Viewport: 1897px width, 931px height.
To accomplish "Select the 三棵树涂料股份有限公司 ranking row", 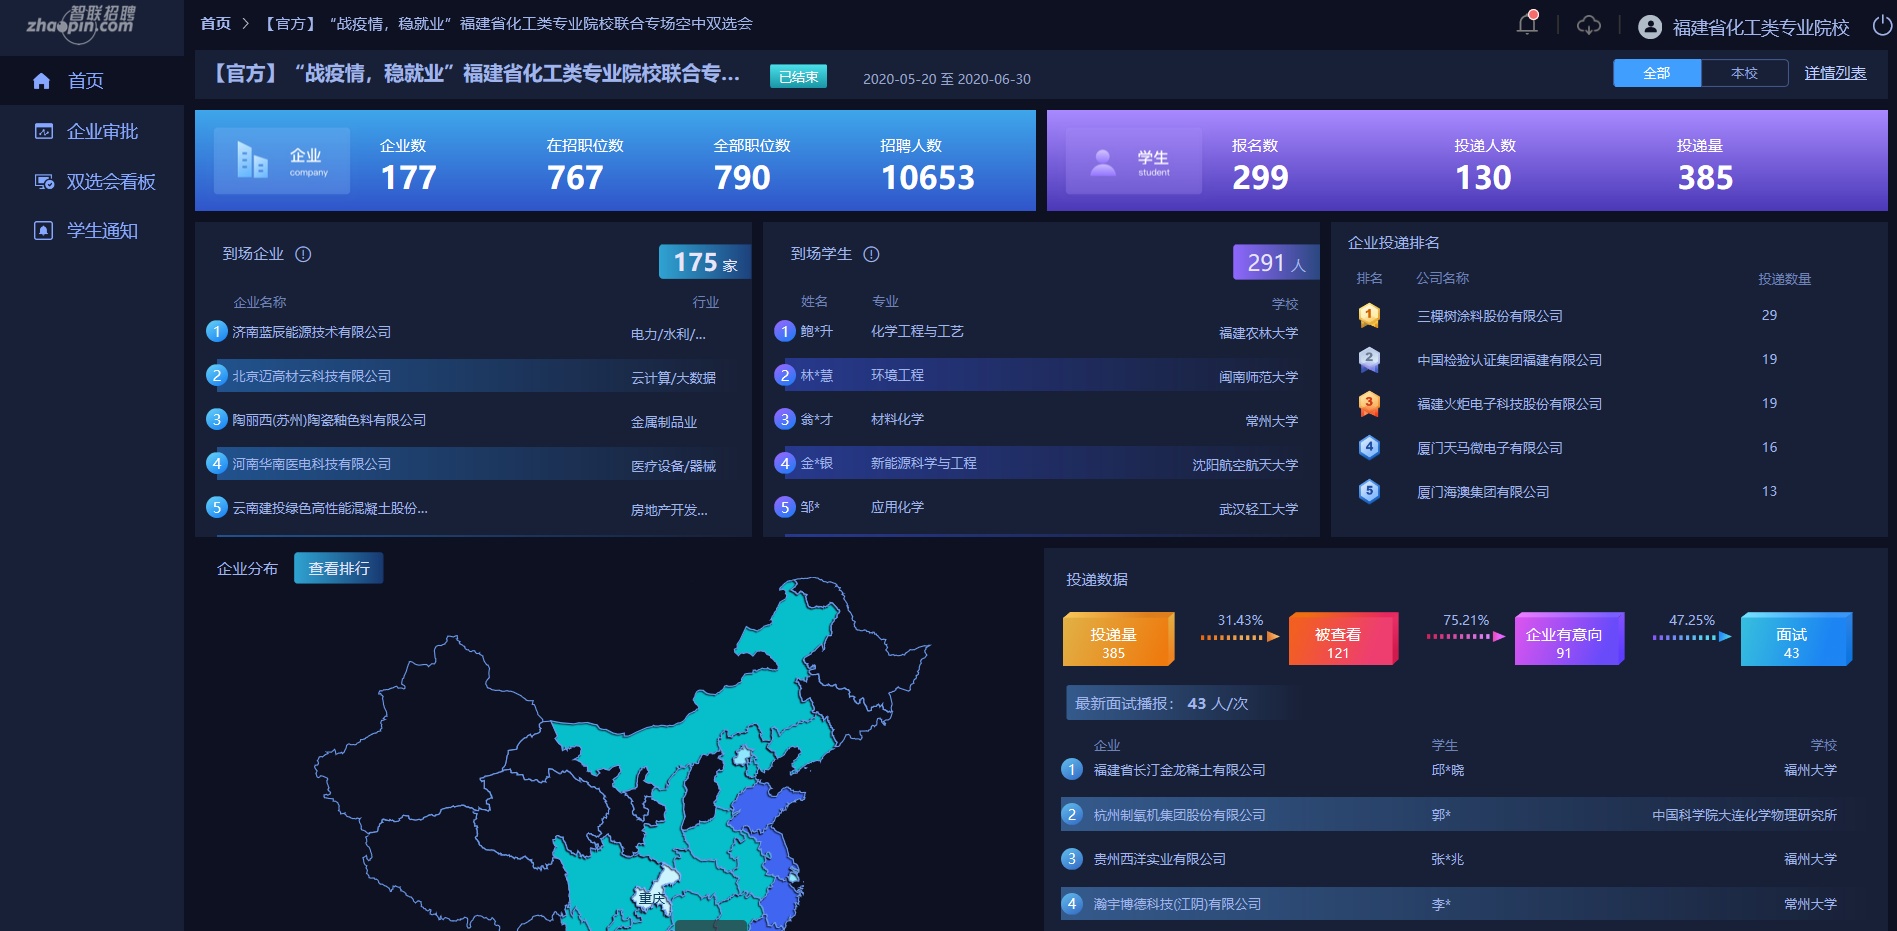I will click(x=1489, y=316).
